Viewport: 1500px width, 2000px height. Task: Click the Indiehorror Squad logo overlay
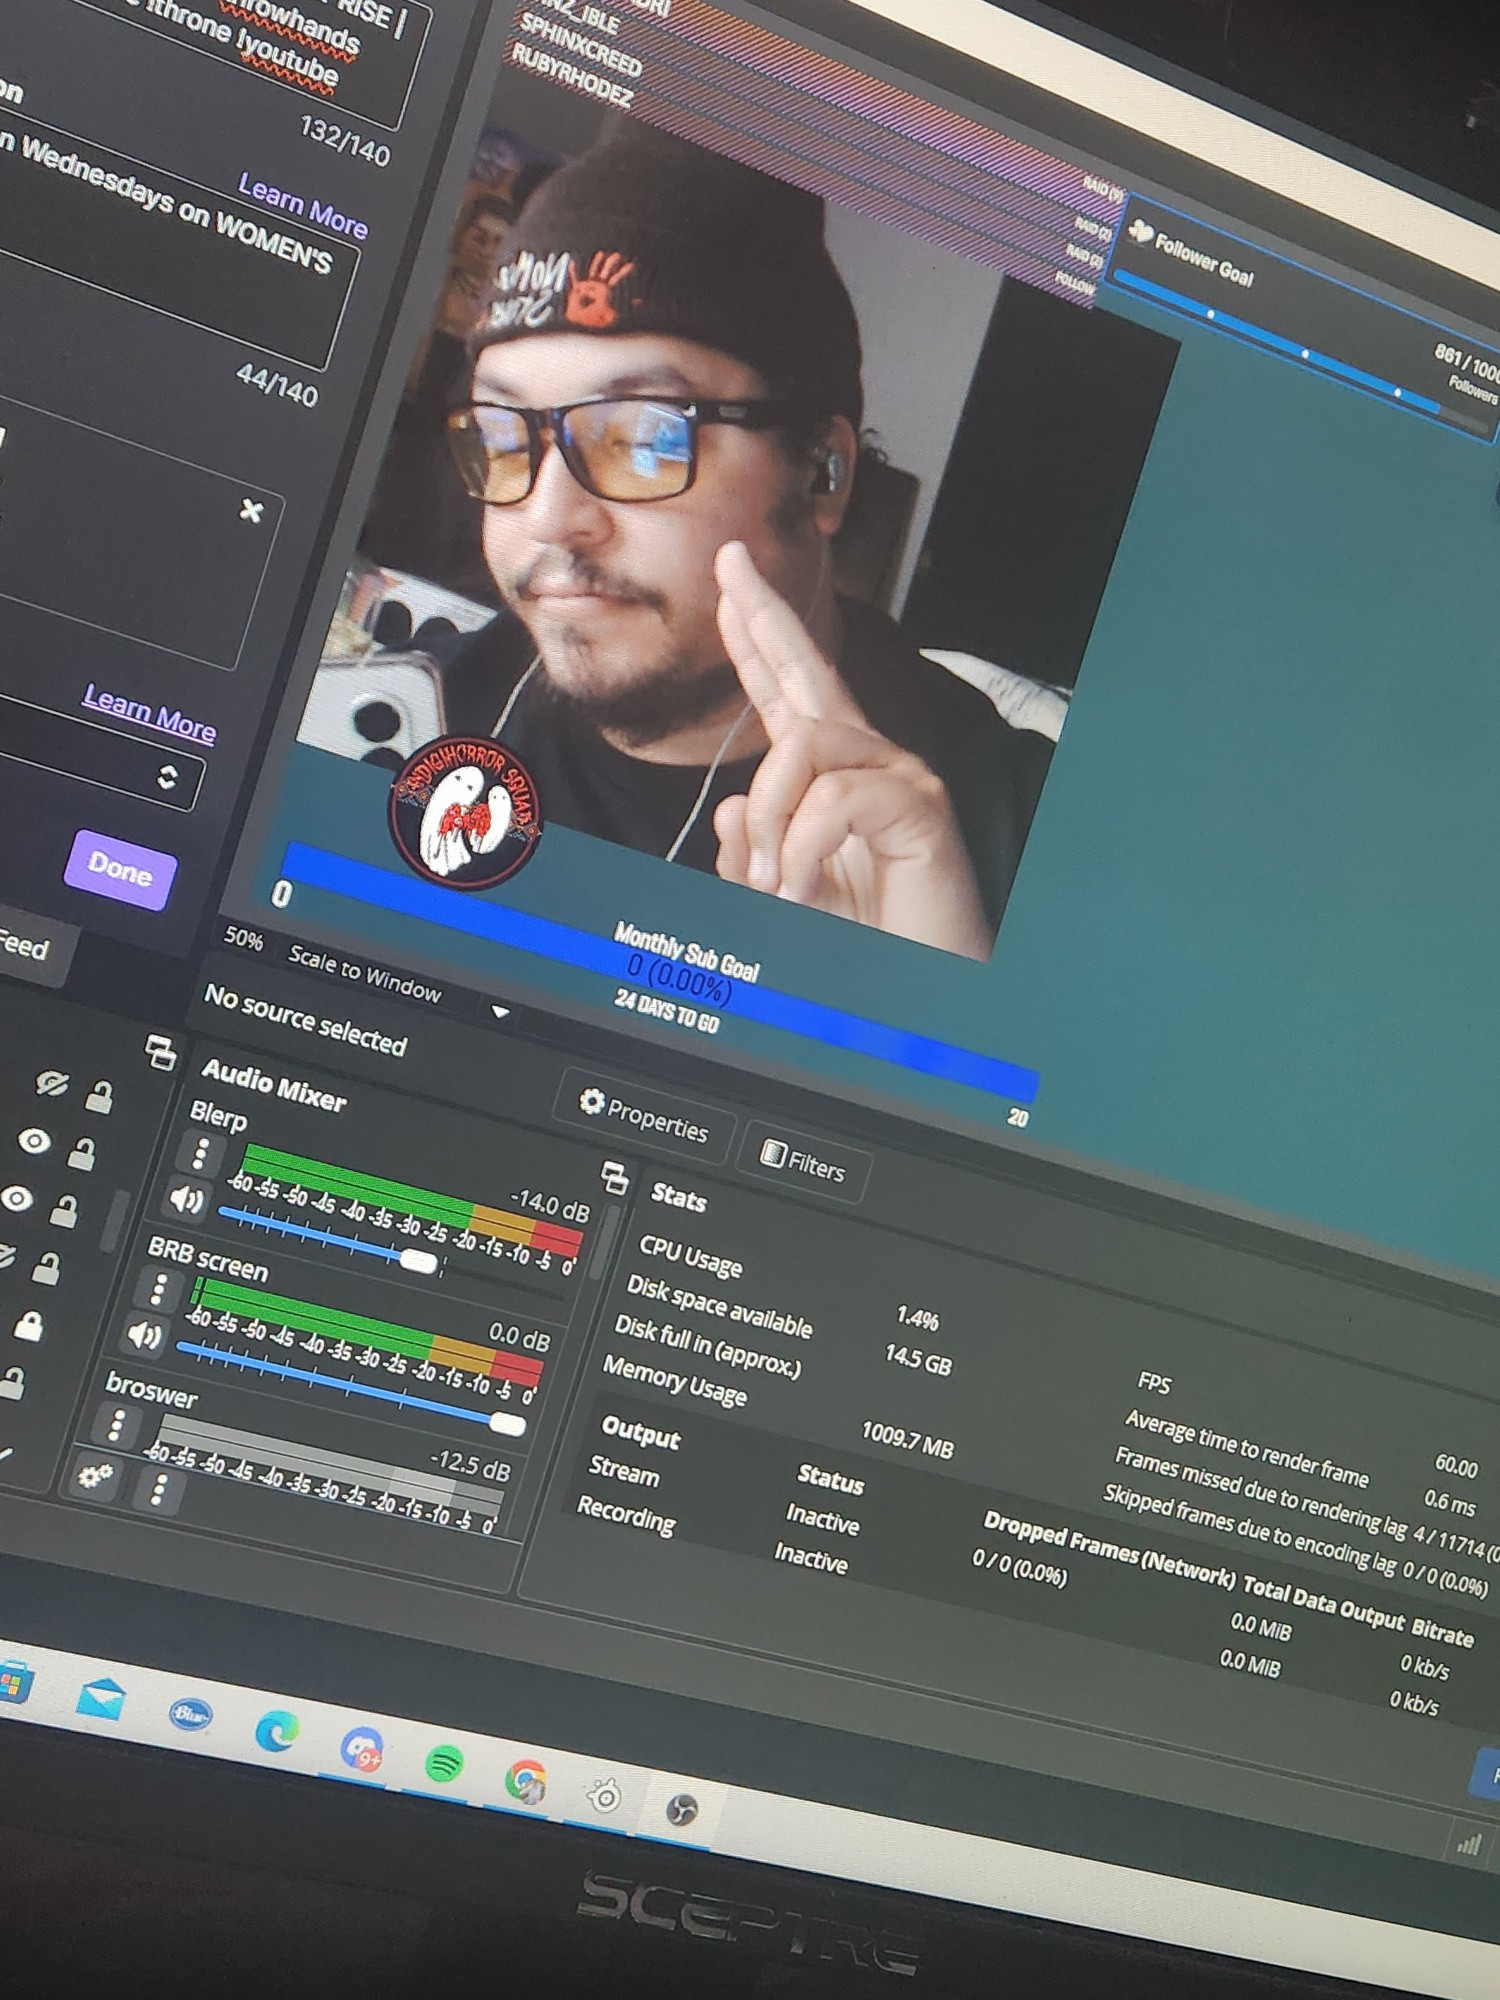[x=465, y=812]
